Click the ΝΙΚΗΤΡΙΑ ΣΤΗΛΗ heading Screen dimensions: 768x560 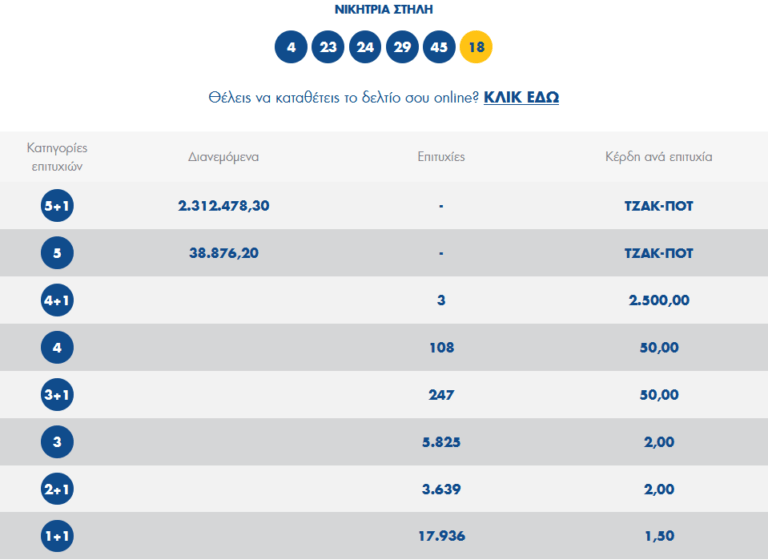pyautogui.click(x=383, y=10)
